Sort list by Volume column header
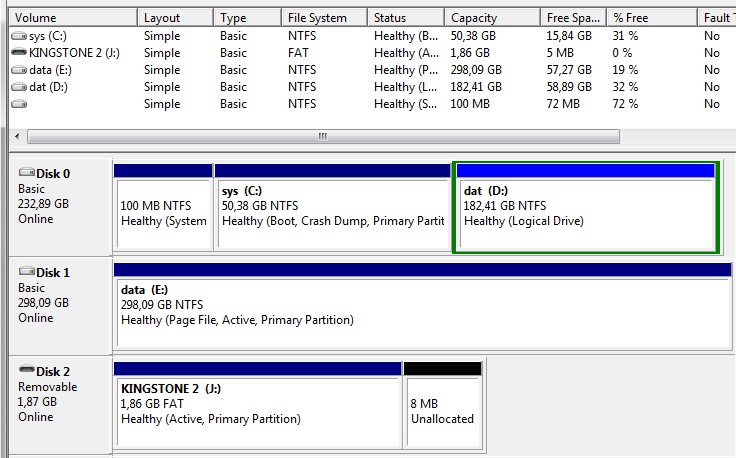Viewport: 736px width, 458px height. point(73,18)
